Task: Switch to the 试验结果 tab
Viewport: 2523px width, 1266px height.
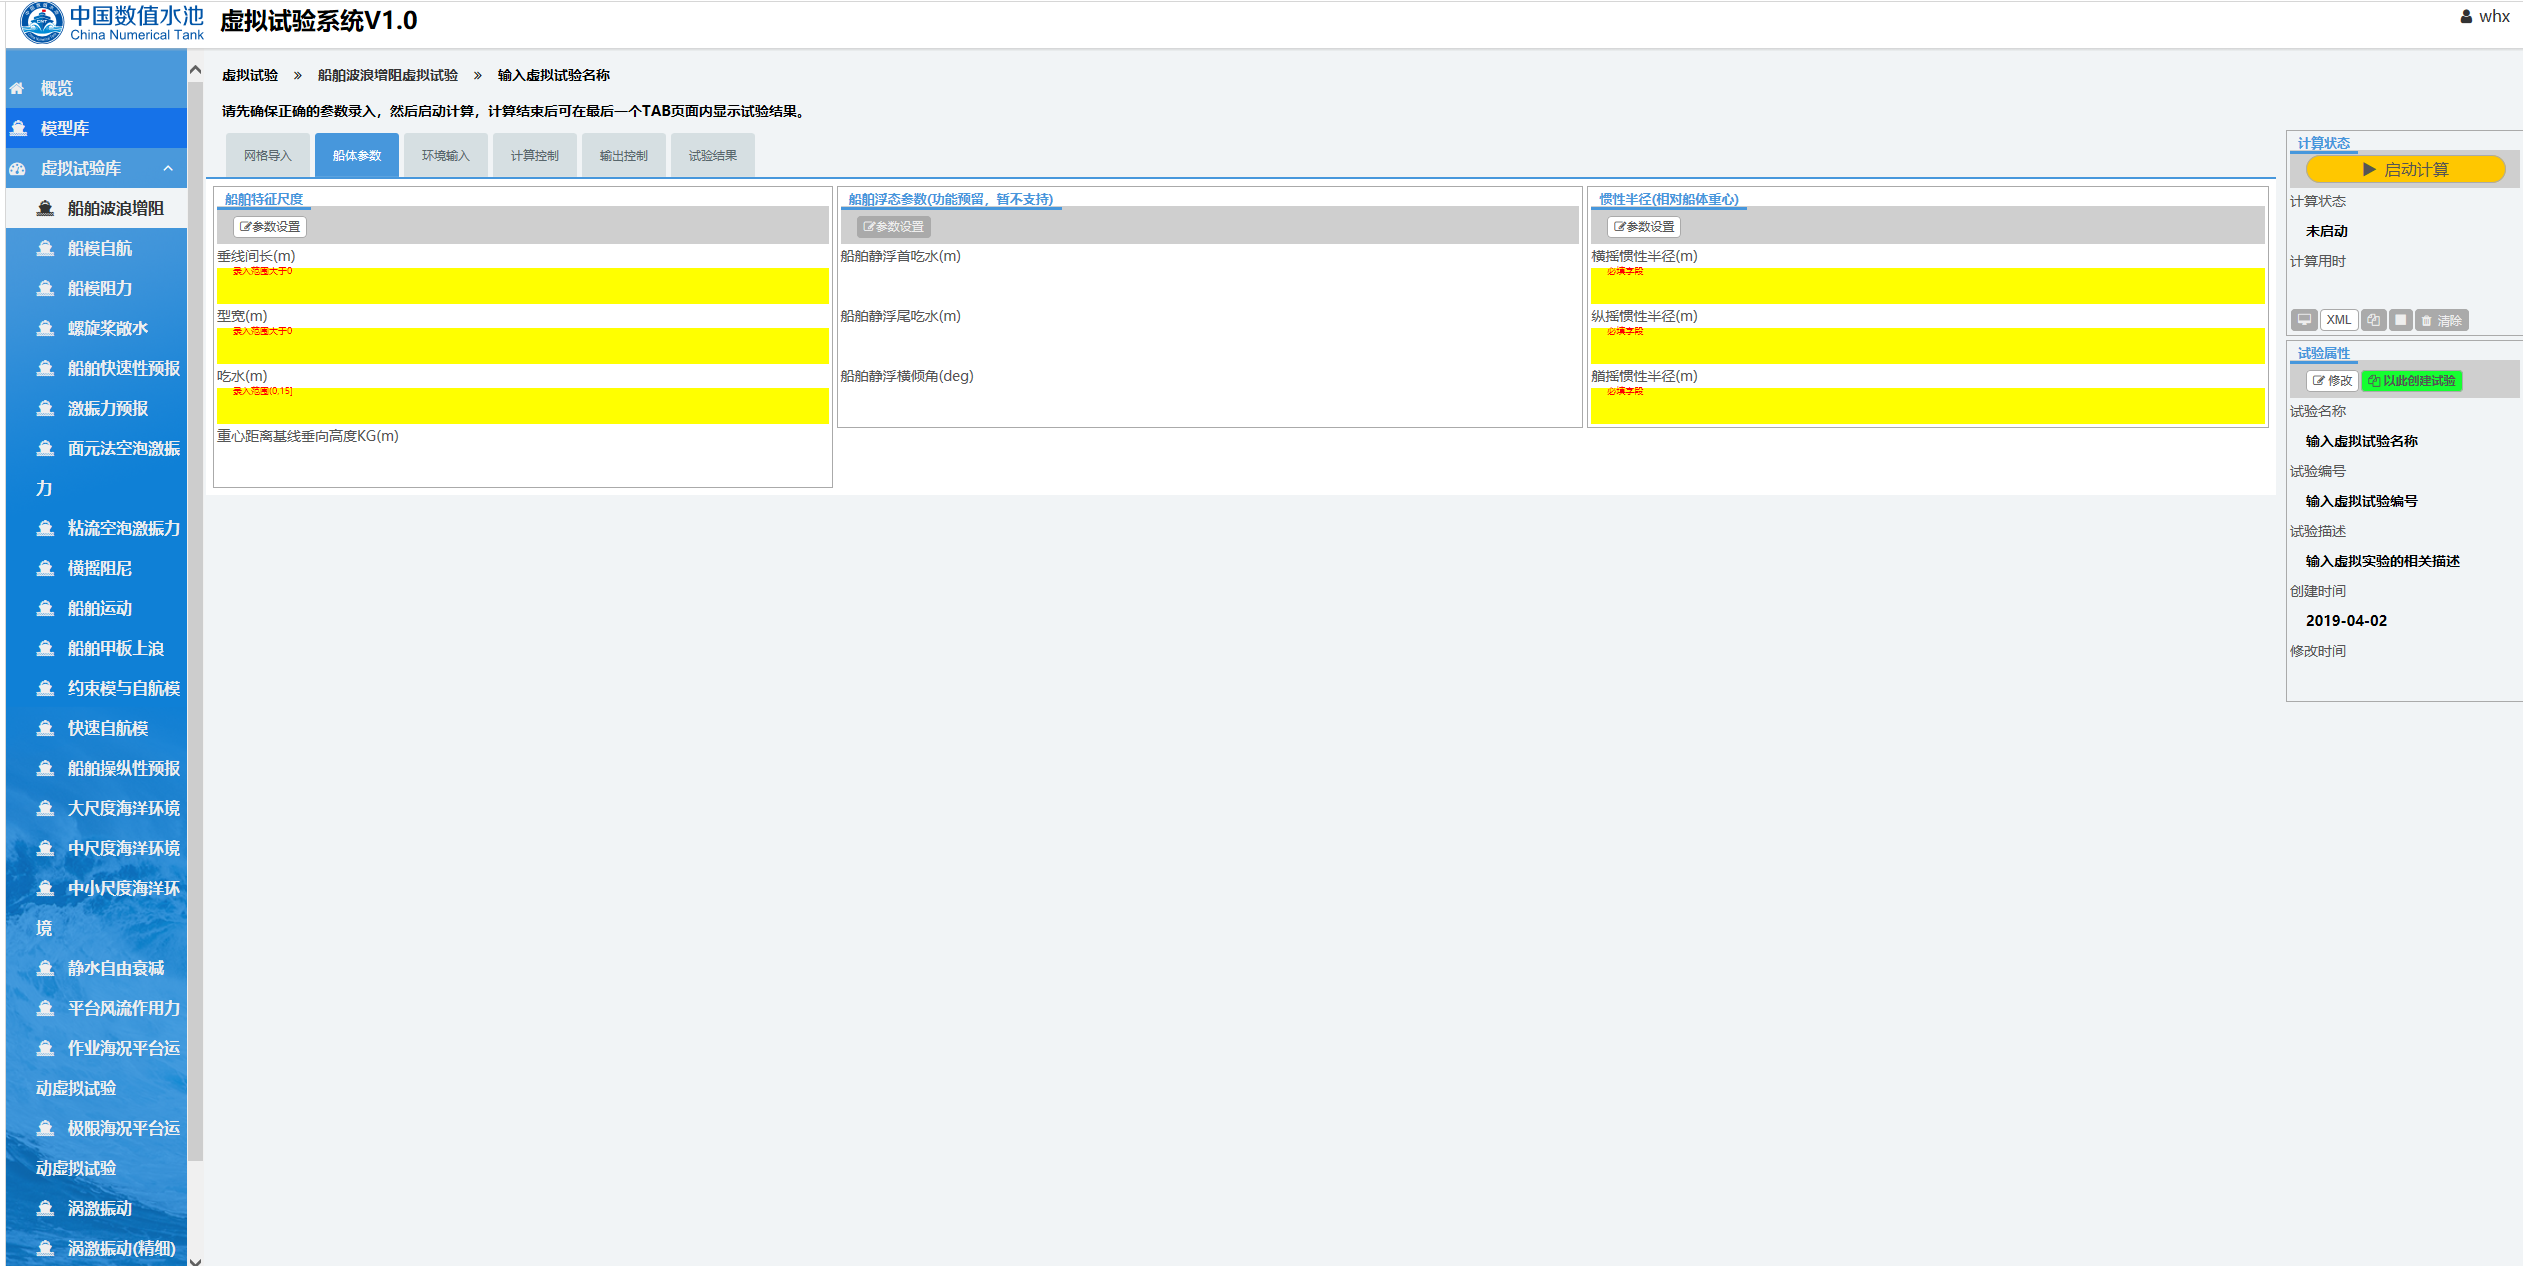Action: [x=712, y=155]
